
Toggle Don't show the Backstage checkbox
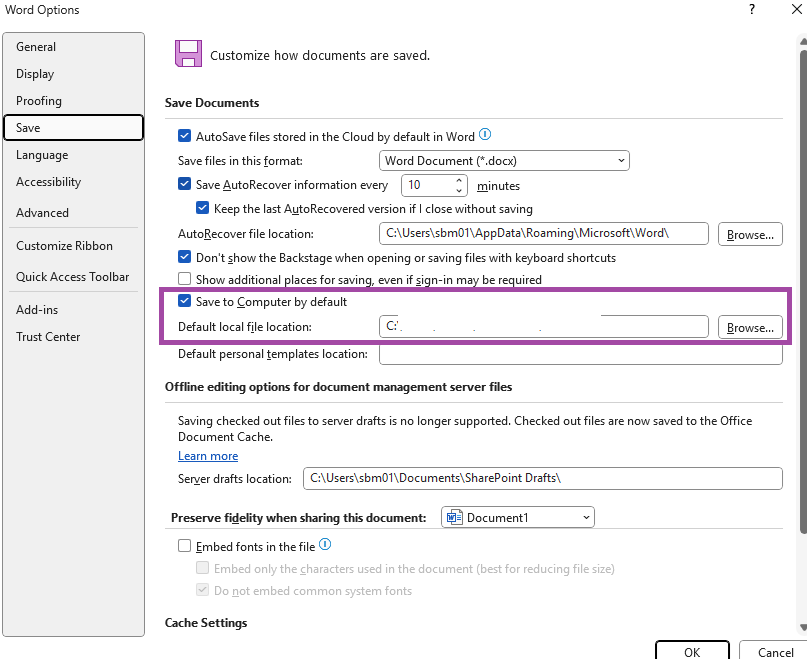[x=184, y=257]
